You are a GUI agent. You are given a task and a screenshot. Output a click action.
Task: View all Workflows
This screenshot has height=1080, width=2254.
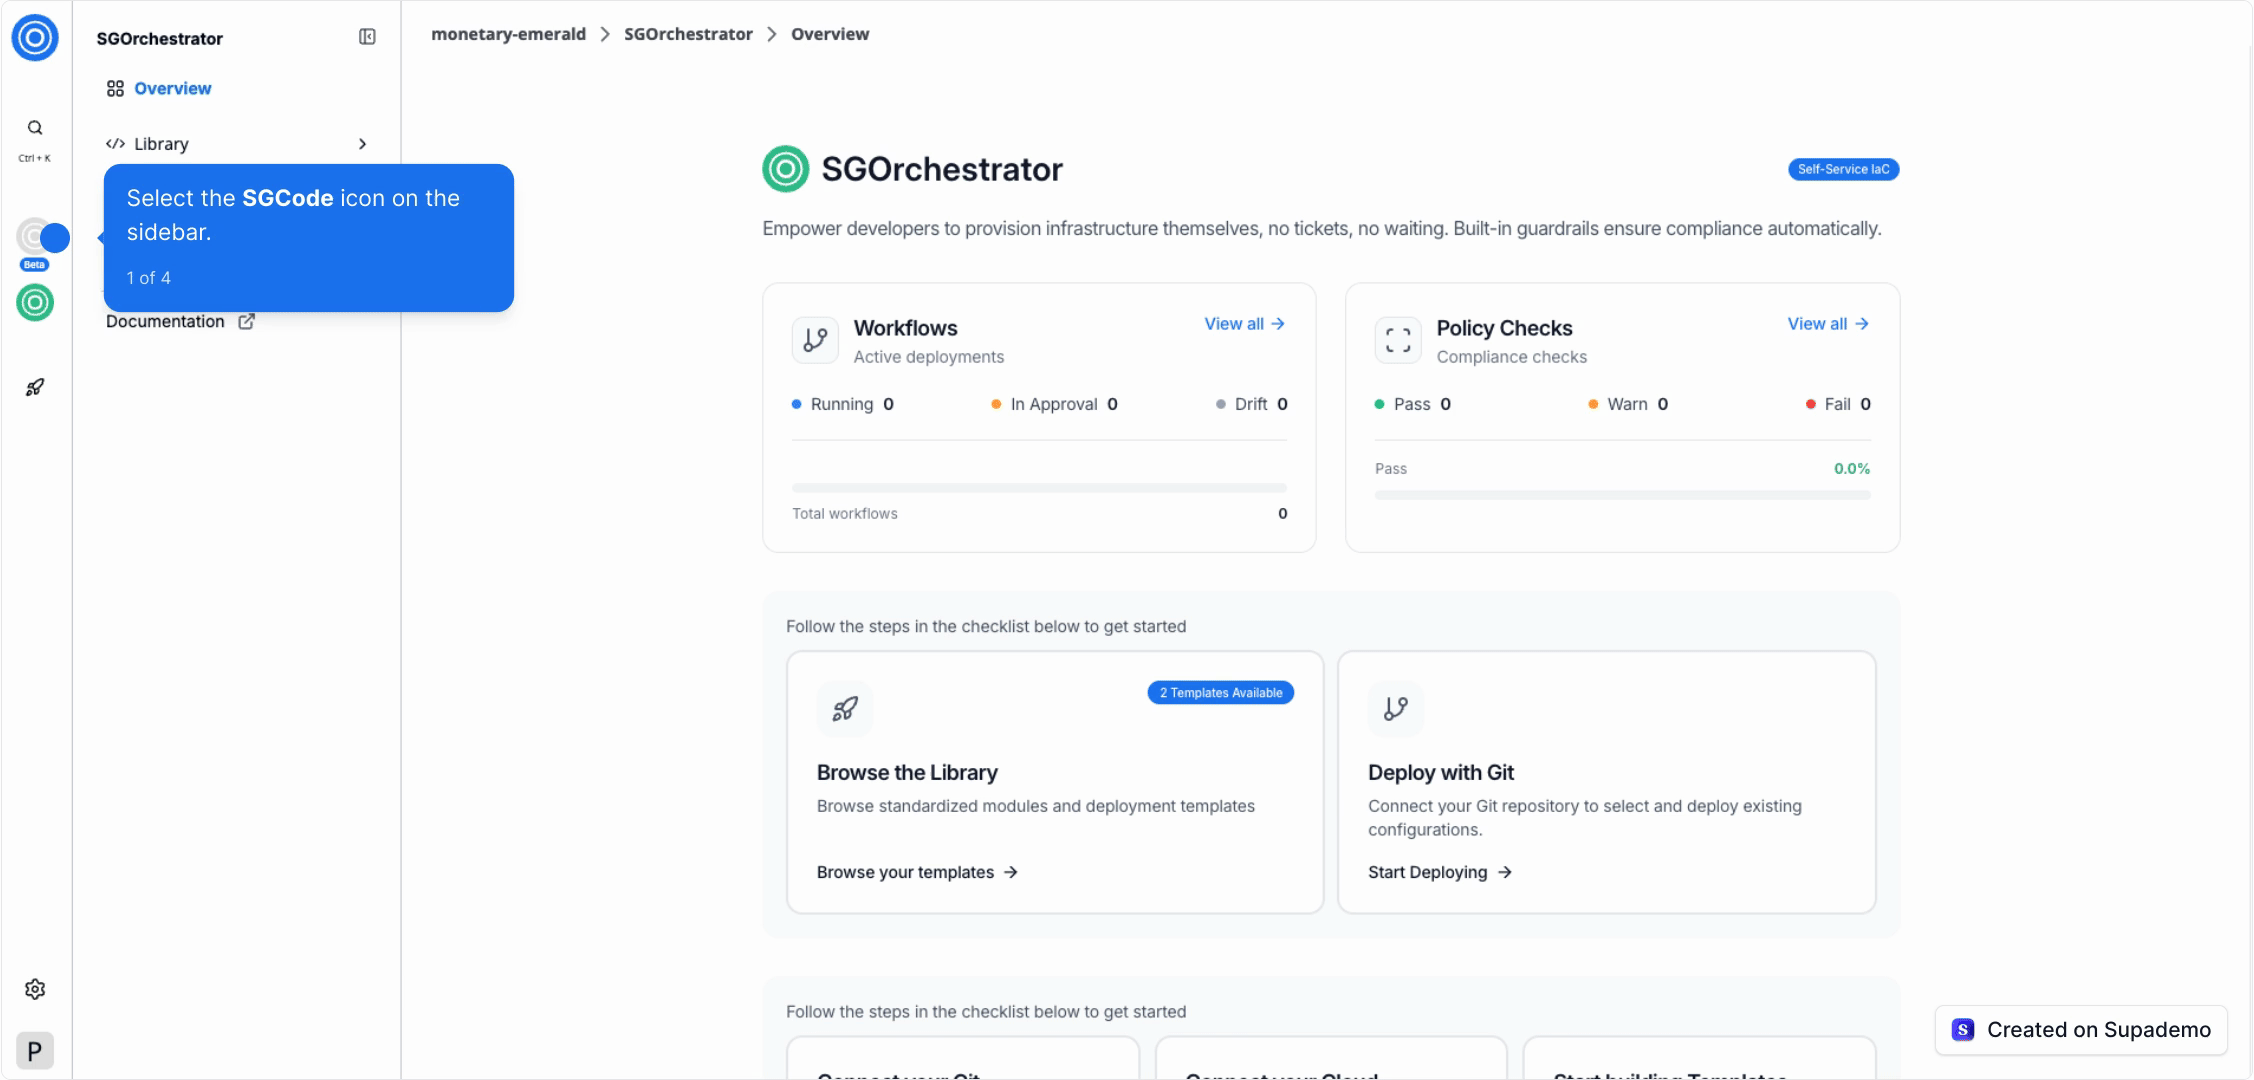point(1244,324)
